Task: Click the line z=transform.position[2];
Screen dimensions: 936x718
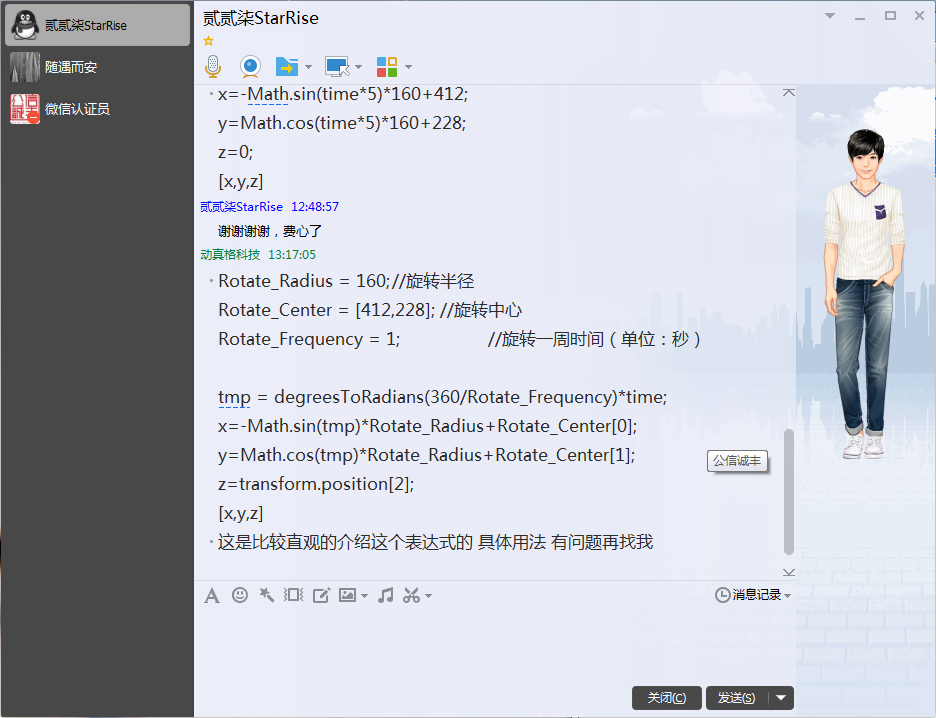Action: [316, 484]
